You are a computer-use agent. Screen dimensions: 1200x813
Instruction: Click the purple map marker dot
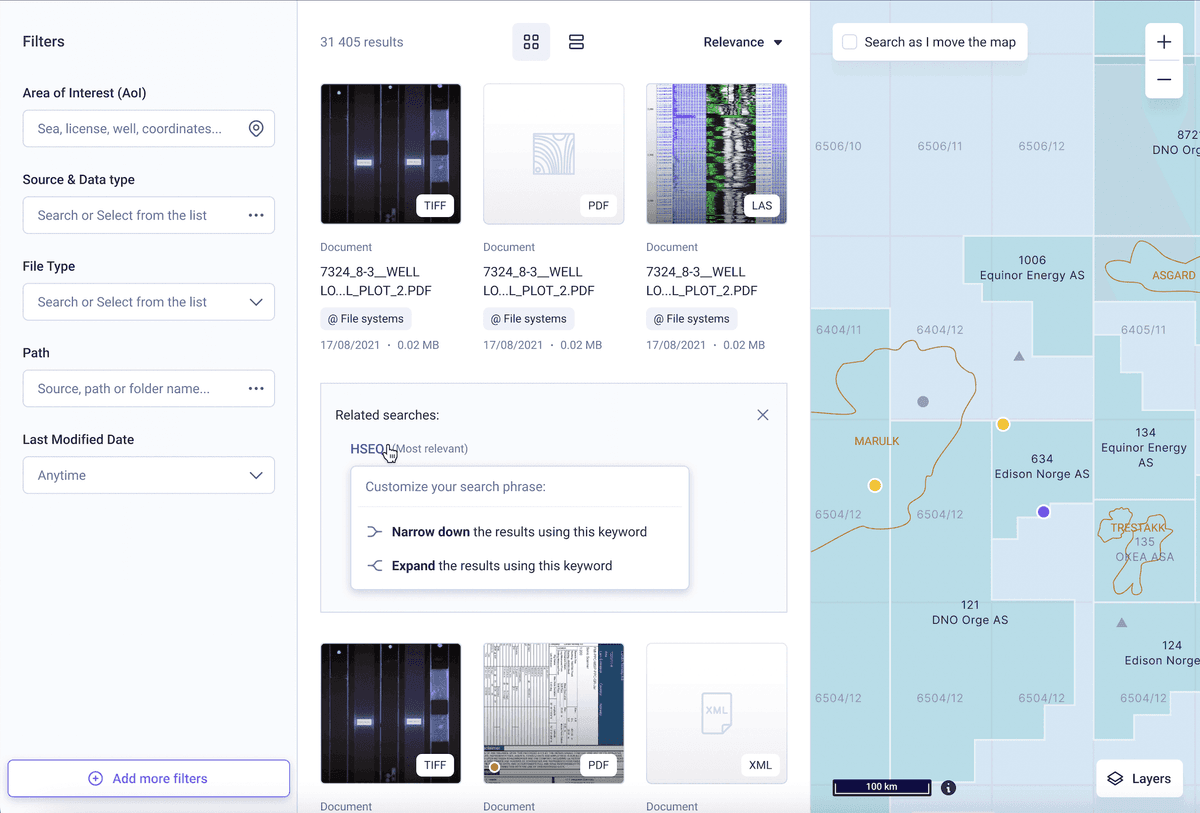click(x=1044, y=512)
